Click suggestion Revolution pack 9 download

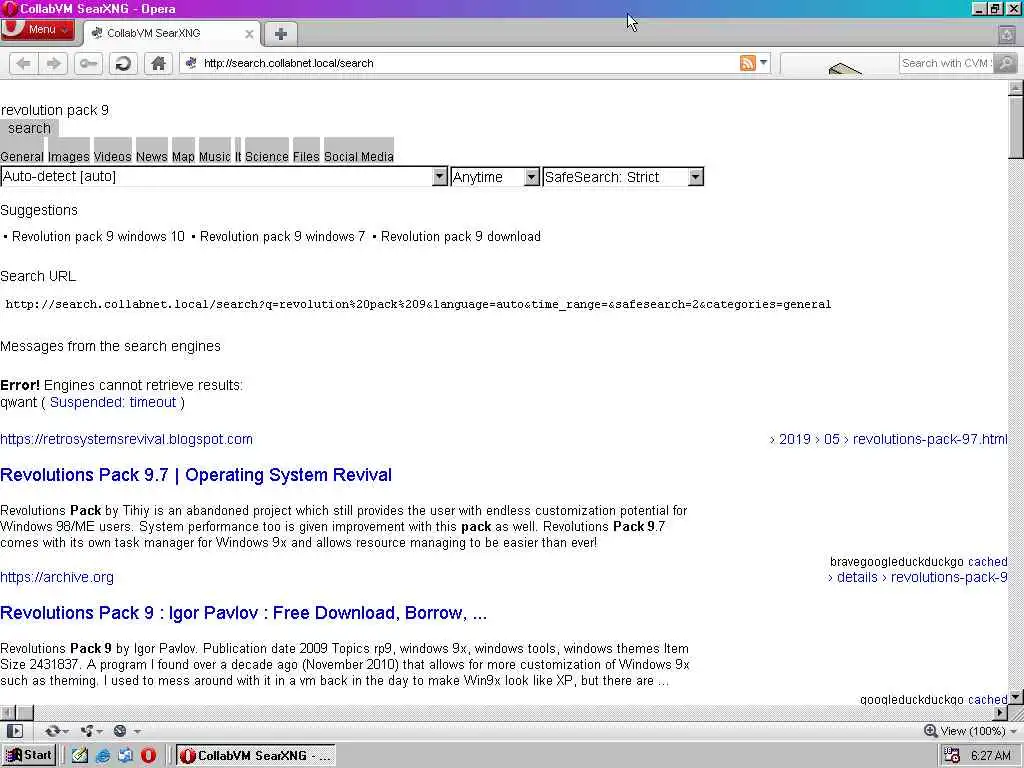coord(460,236)
